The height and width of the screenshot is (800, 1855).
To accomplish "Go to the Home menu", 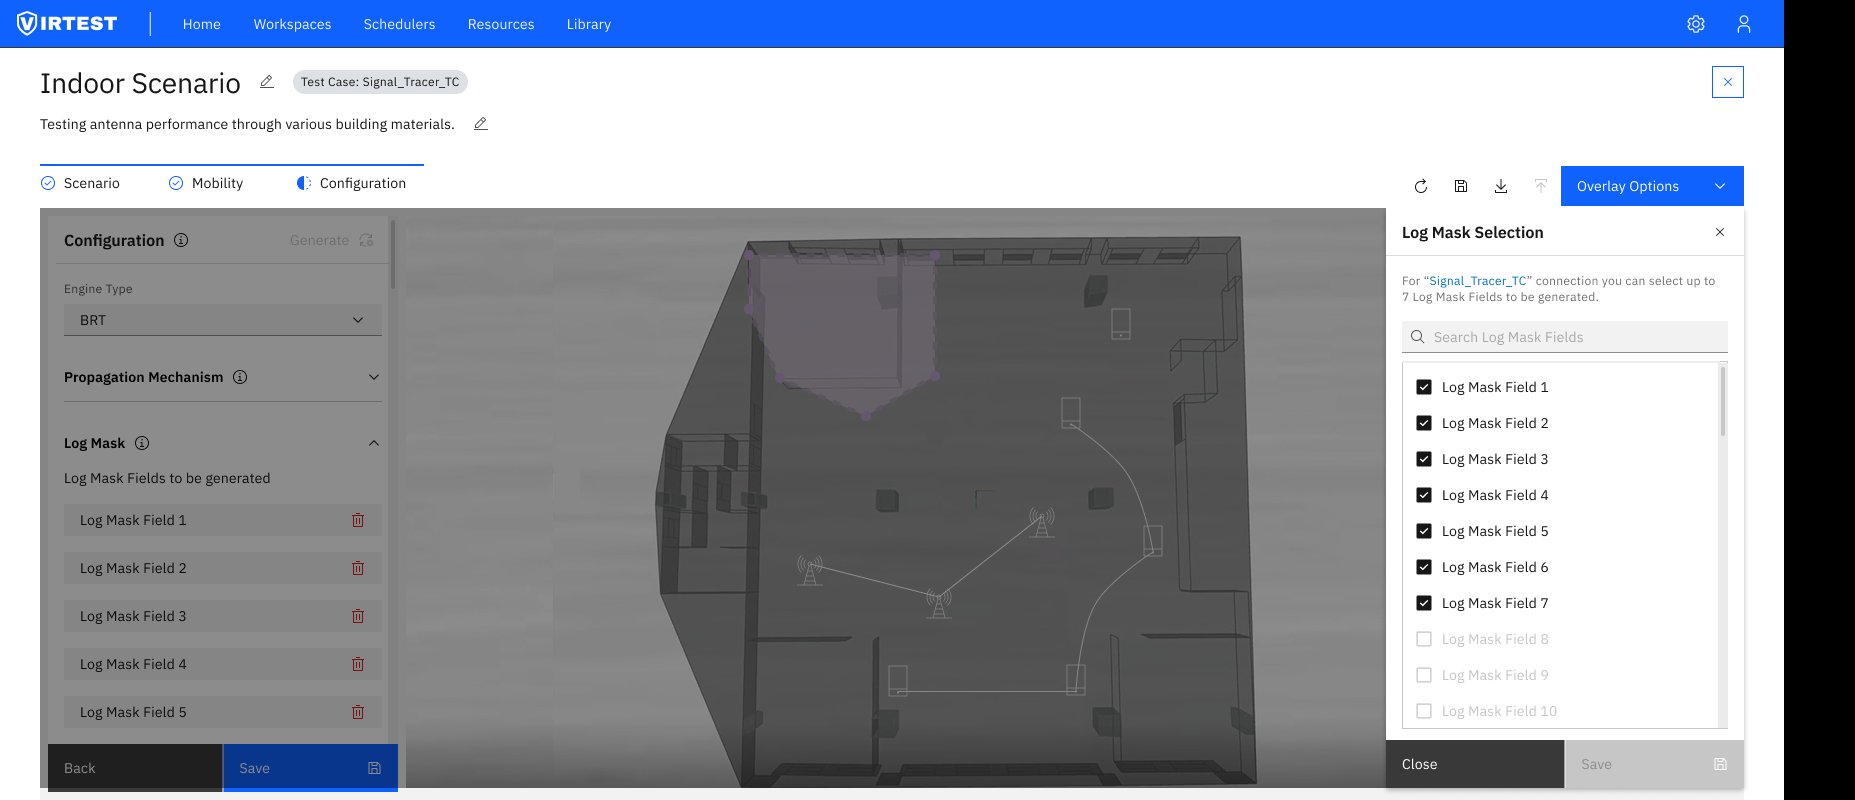I will (202, 24).
